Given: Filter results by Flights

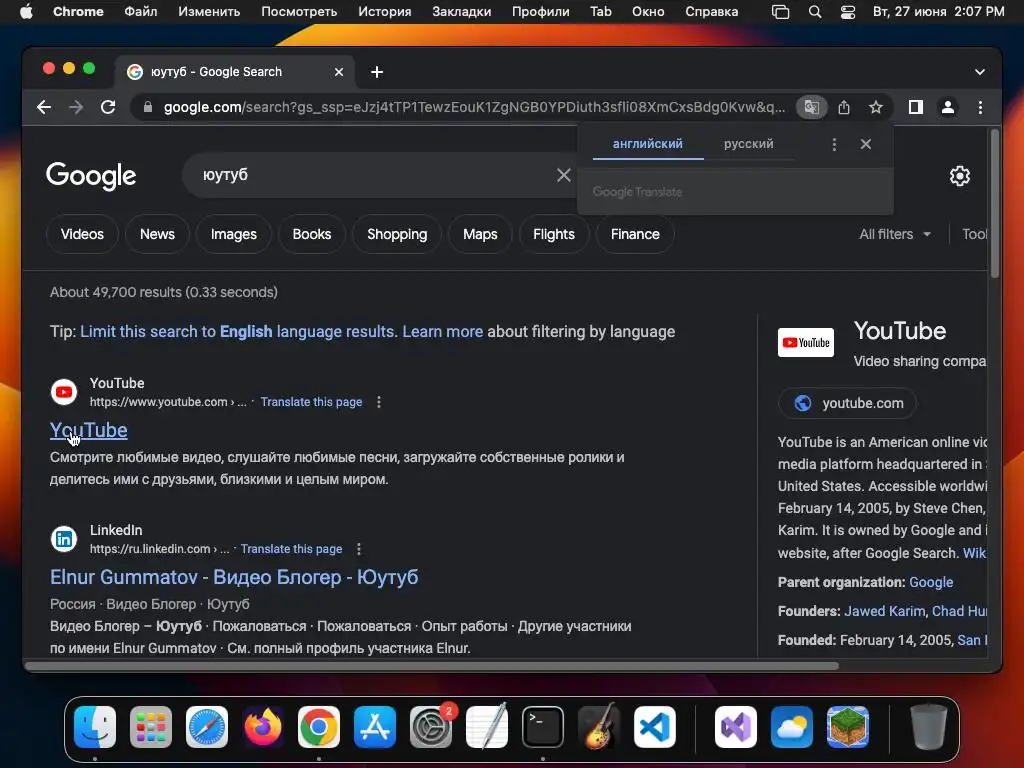Looking at the screenshot, I should tap(554, 234).
